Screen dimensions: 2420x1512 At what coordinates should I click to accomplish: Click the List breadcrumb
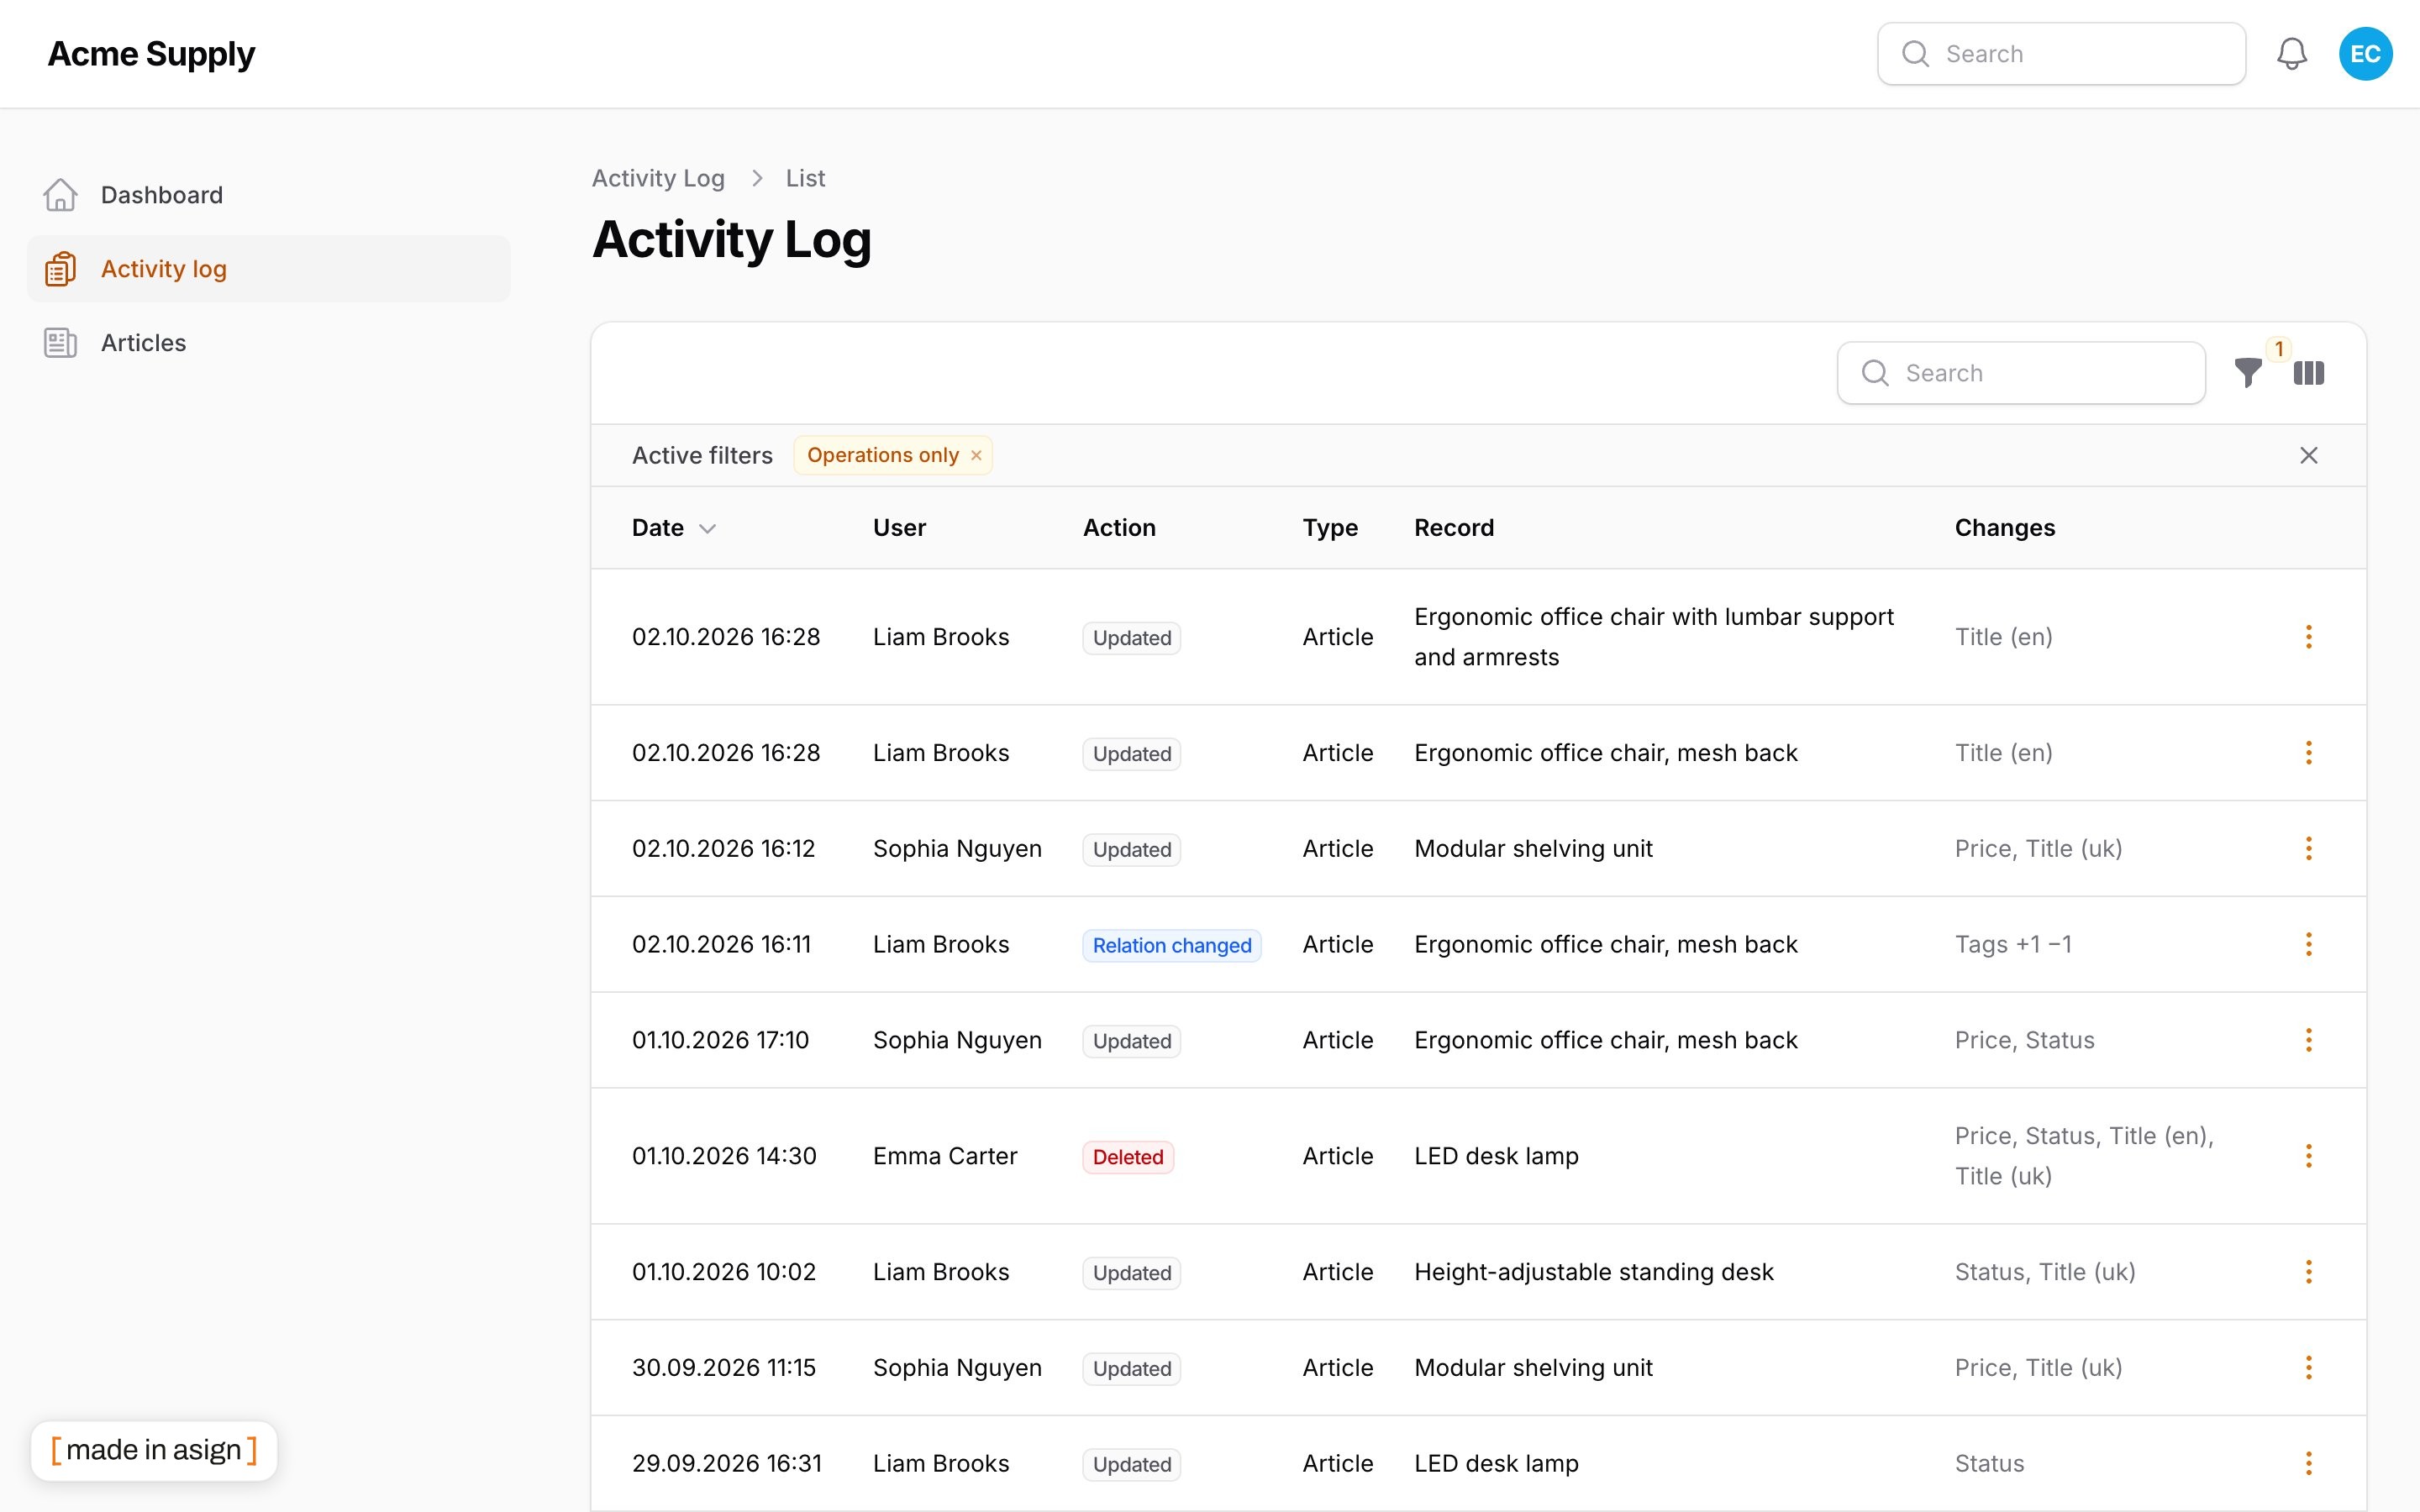[x=805, y=178]
